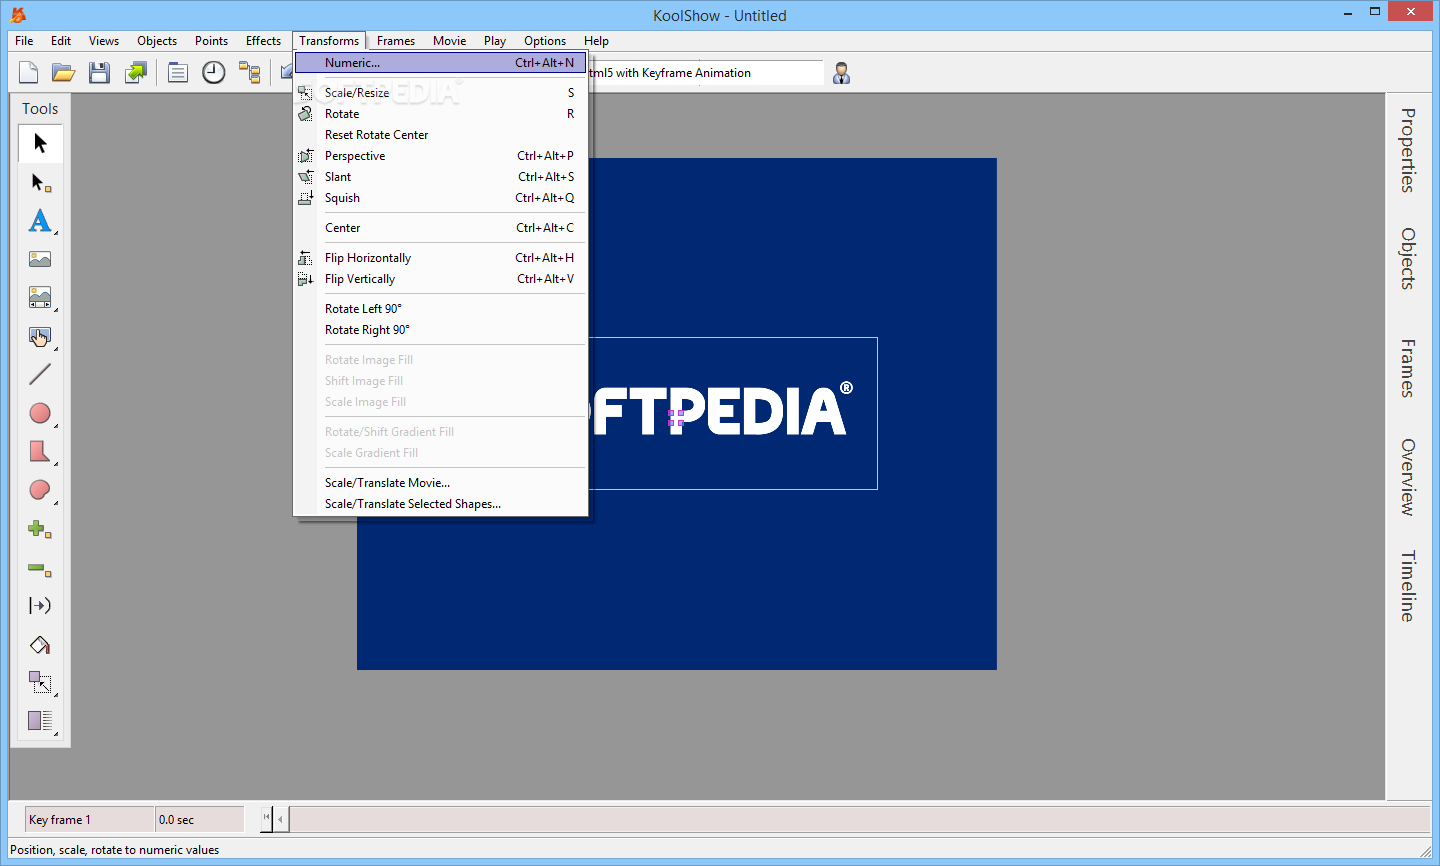Image resolution: width=1440 pixels, height=866 pixels.
Task: Select Center in the Transforms menu
Action: 440,228
